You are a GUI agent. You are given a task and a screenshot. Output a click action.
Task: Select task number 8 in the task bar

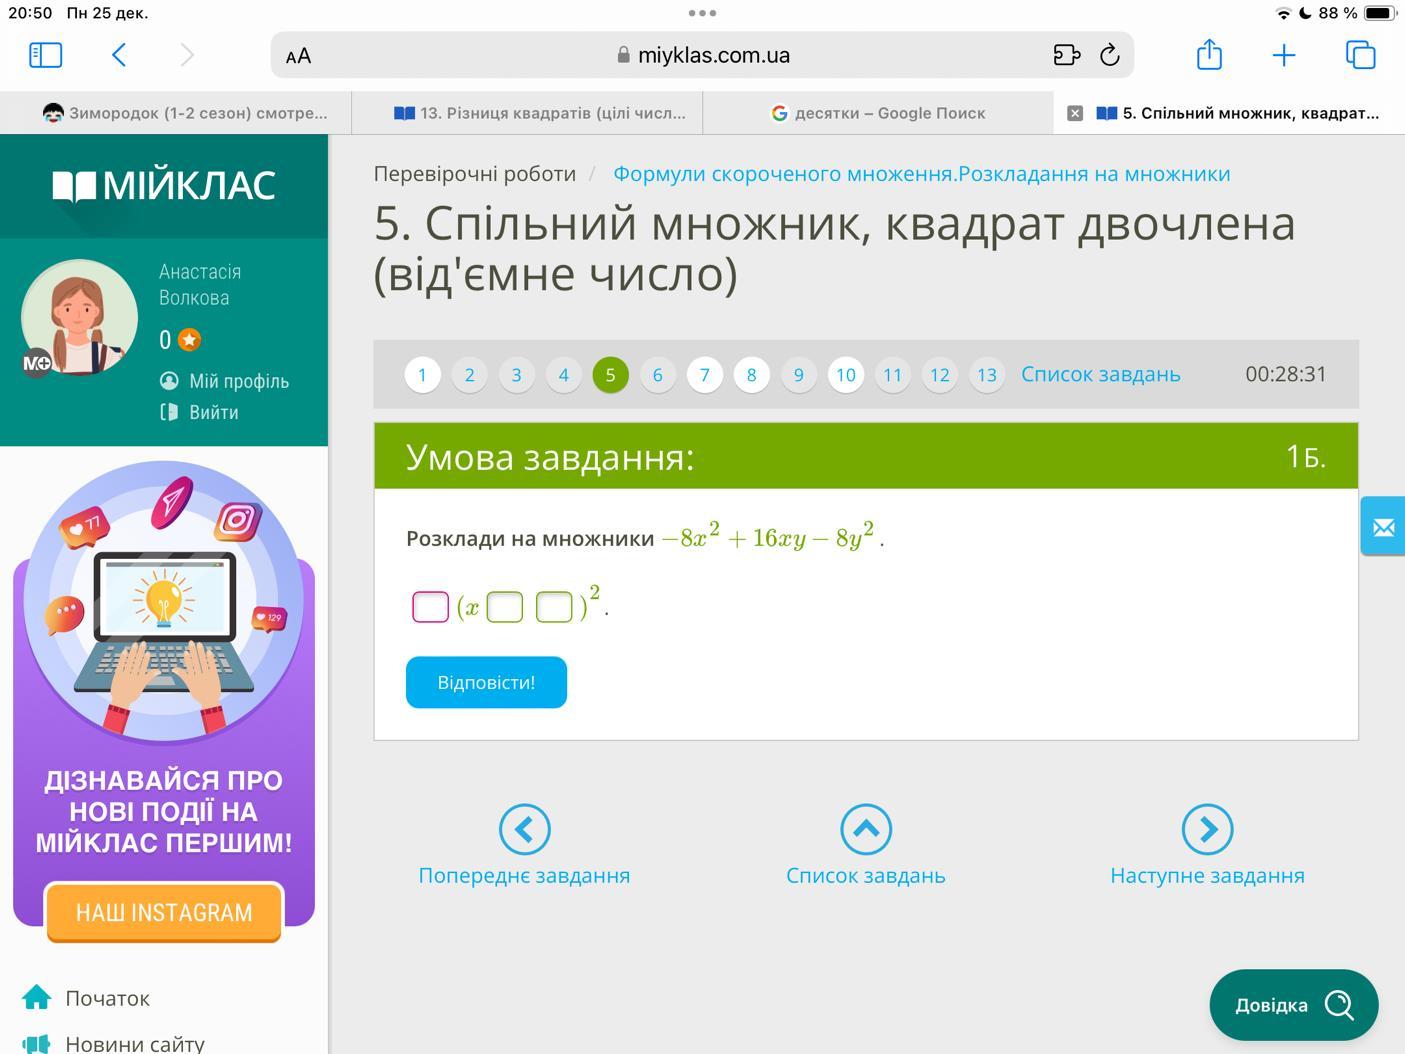(751, 375)
